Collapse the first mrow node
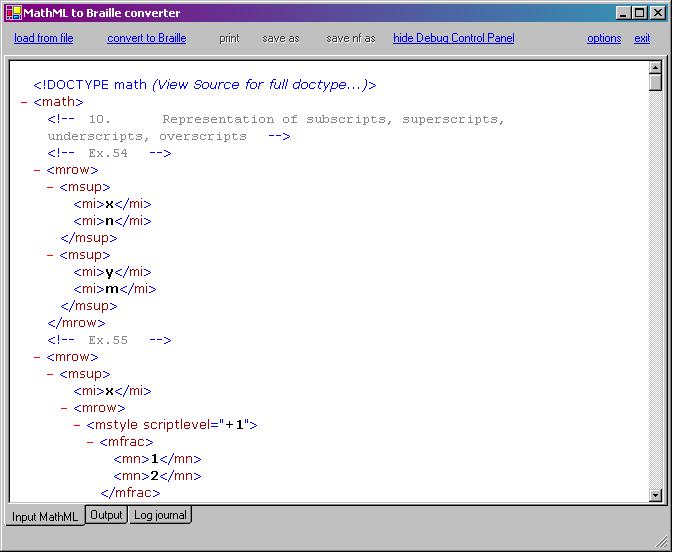Image resolution: width=673 pixels, height=552 pixels. [x=37, y=170]
